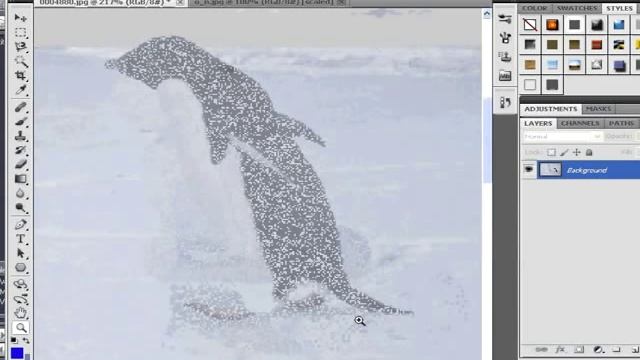
Task: Apply the orange glowing style preset
Action: pos(552,25)
